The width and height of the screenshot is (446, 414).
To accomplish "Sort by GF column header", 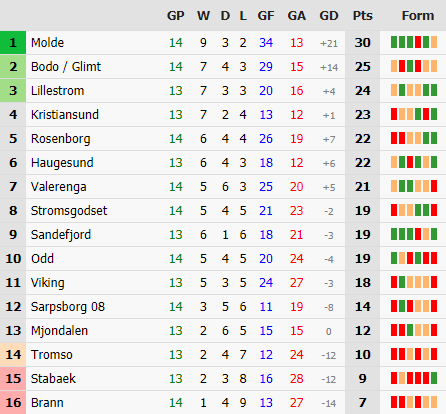I will [266, 16].
